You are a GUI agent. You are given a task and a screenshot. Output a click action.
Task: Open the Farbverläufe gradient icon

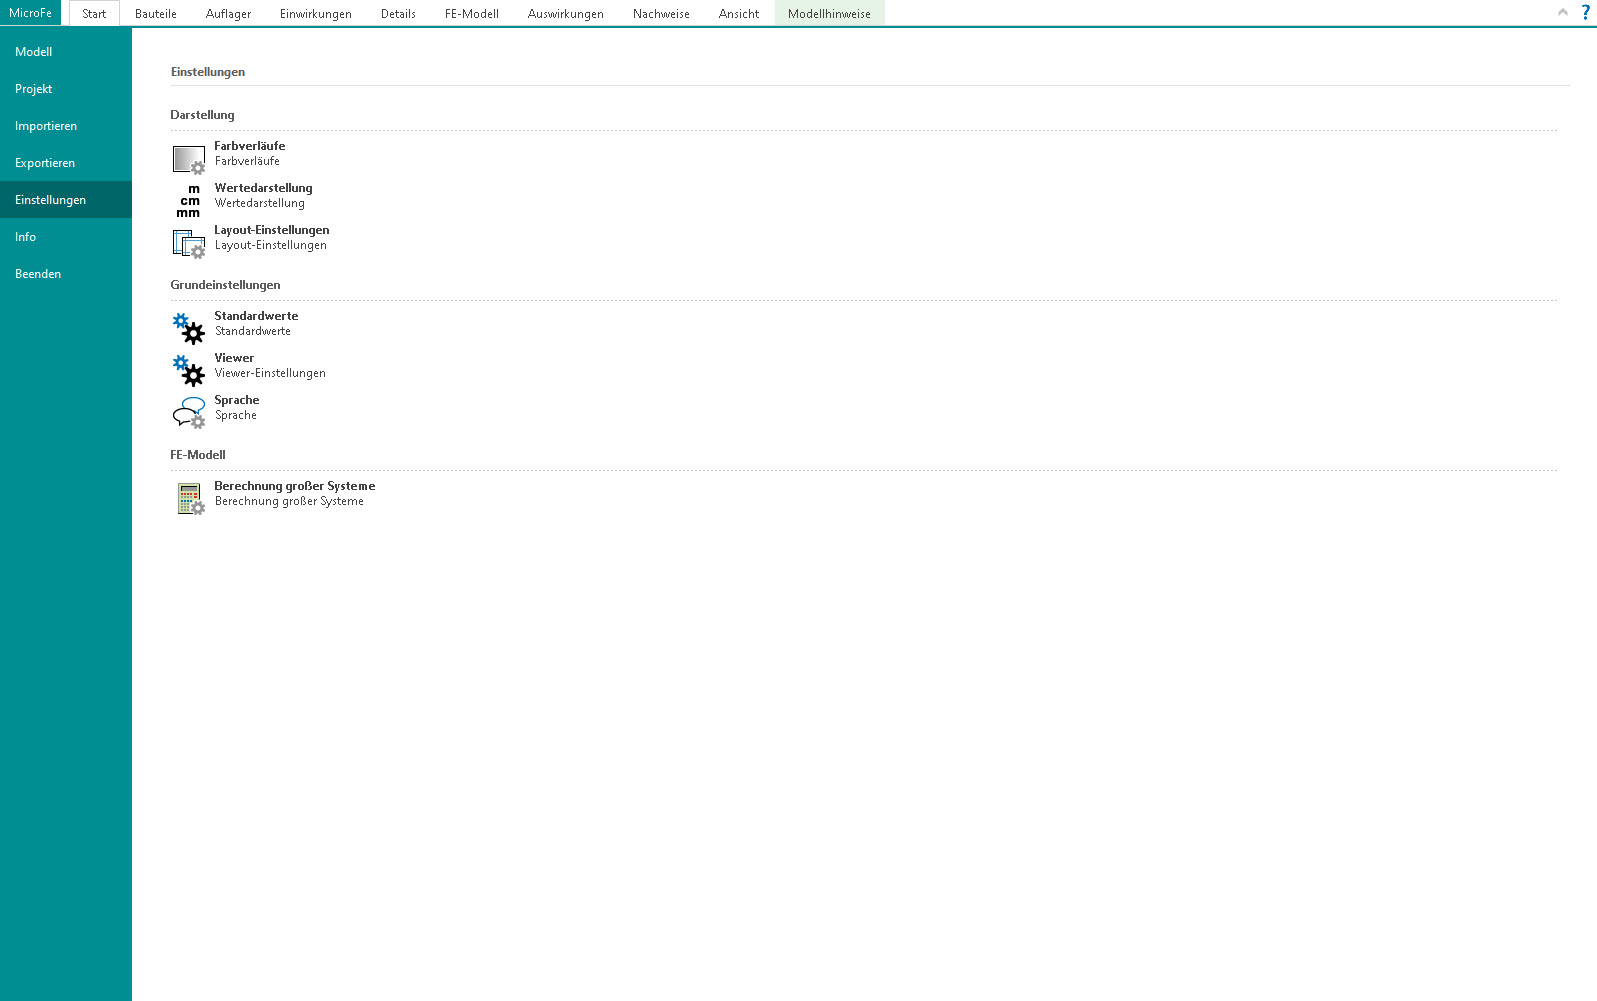(189, 159)
